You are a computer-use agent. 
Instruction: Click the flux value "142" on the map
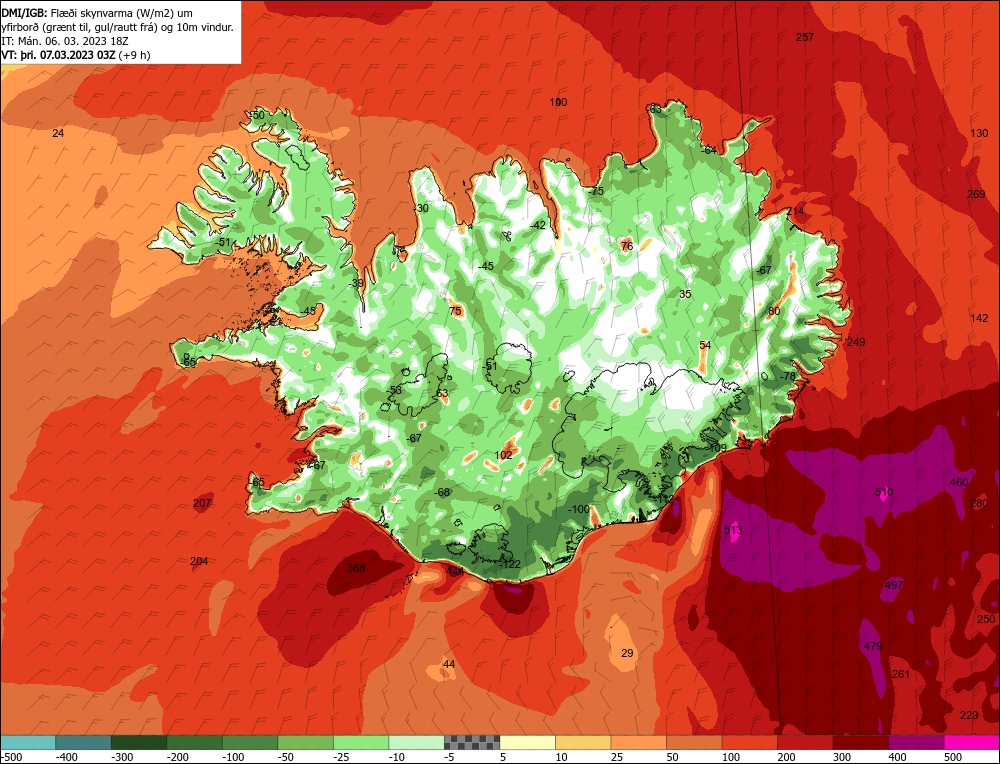point(979,318)
